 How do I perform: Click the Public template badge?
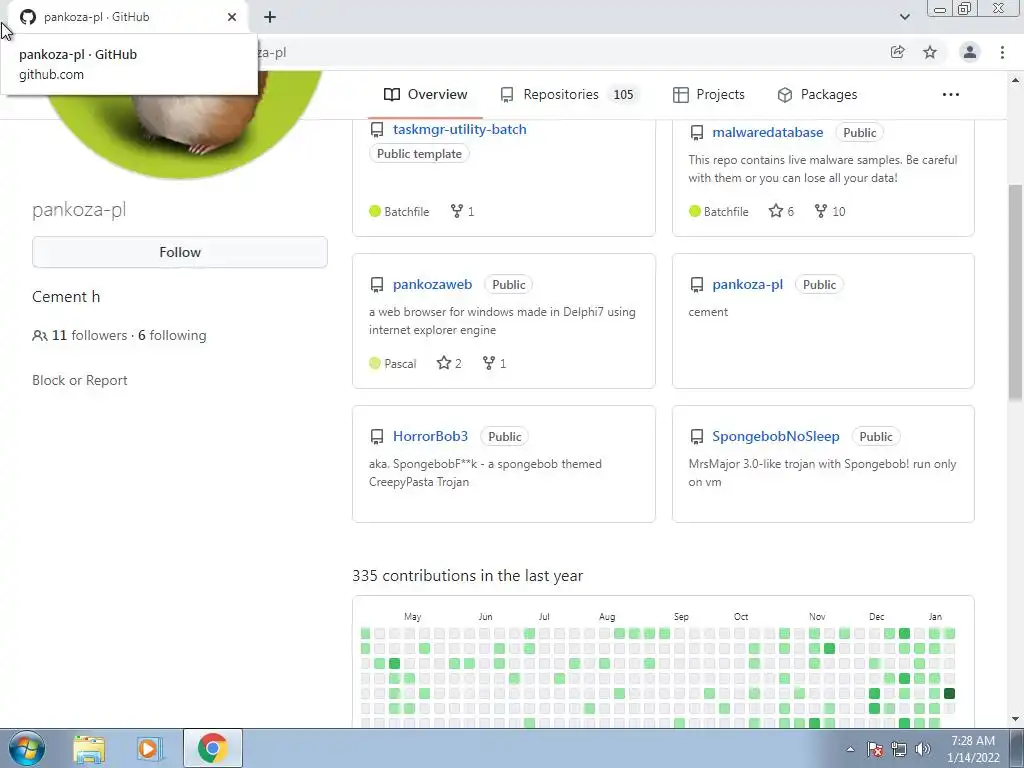click(419, 154)
